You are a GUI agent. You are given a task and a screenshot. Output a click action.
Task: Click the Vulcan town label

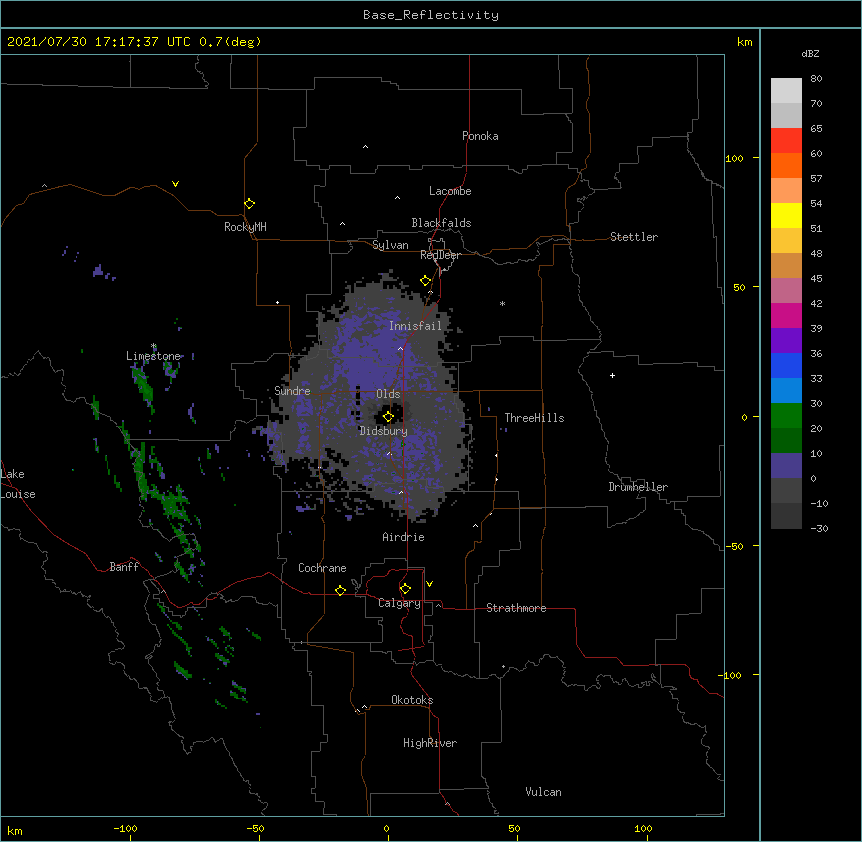coord(543,792)
